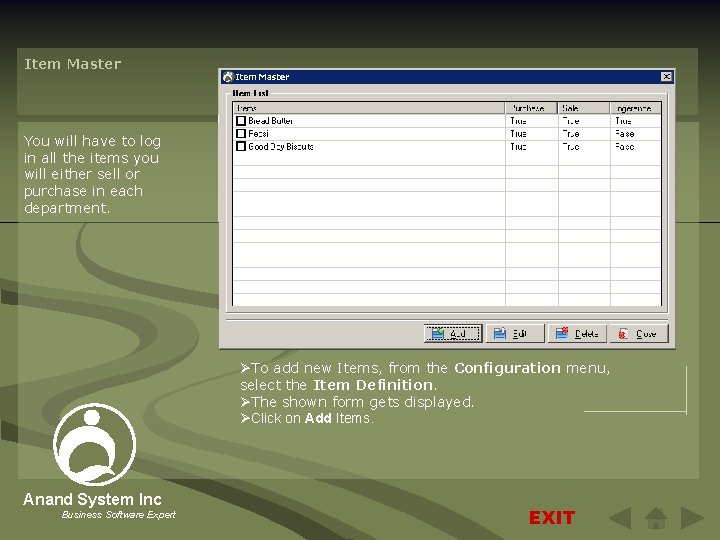The width and height of the screenshot is (720, 540).
Task: Click Sale value of Pepsi row
Action: click(x=571, y=134)
